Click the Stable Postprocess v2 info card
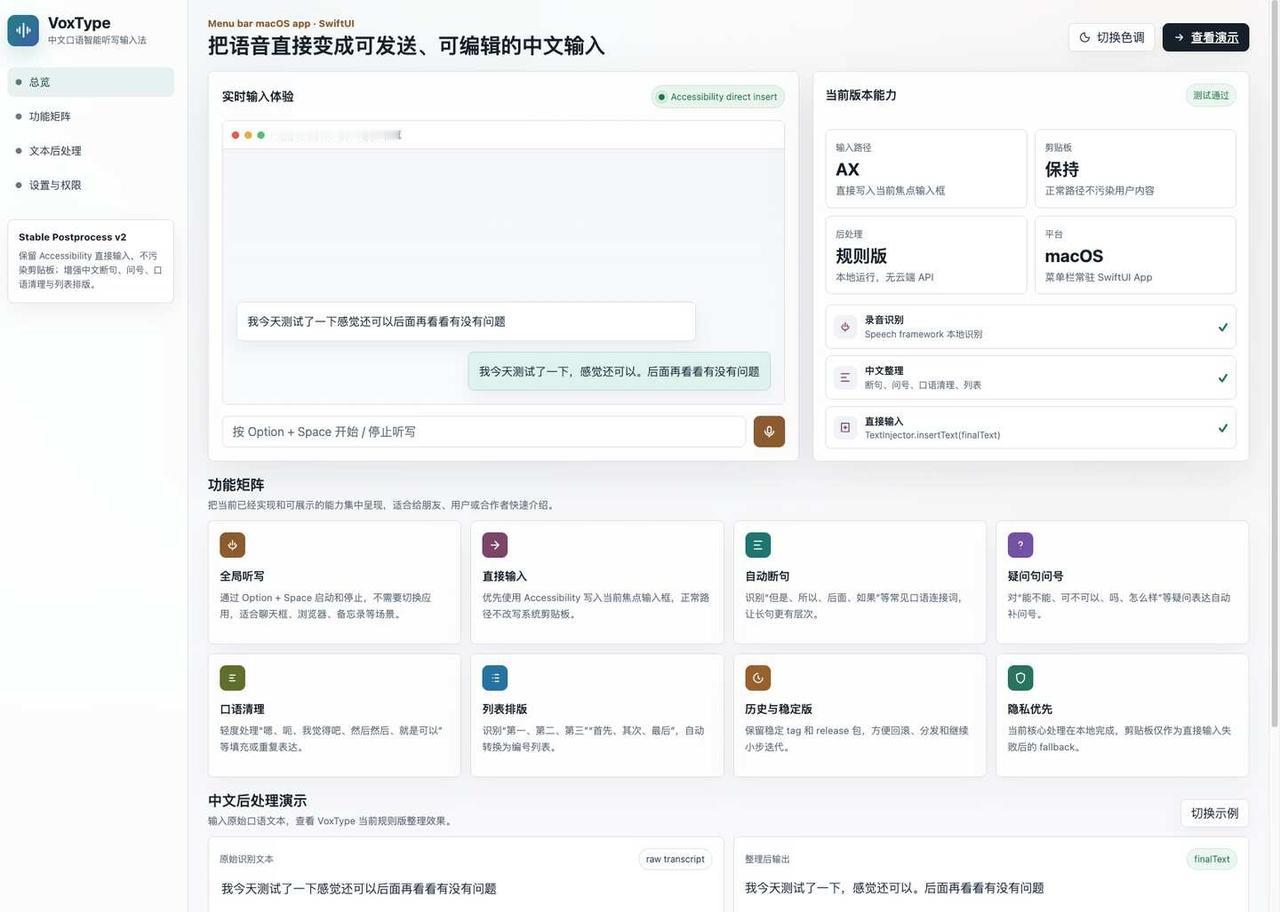 (x=91, y=261)
